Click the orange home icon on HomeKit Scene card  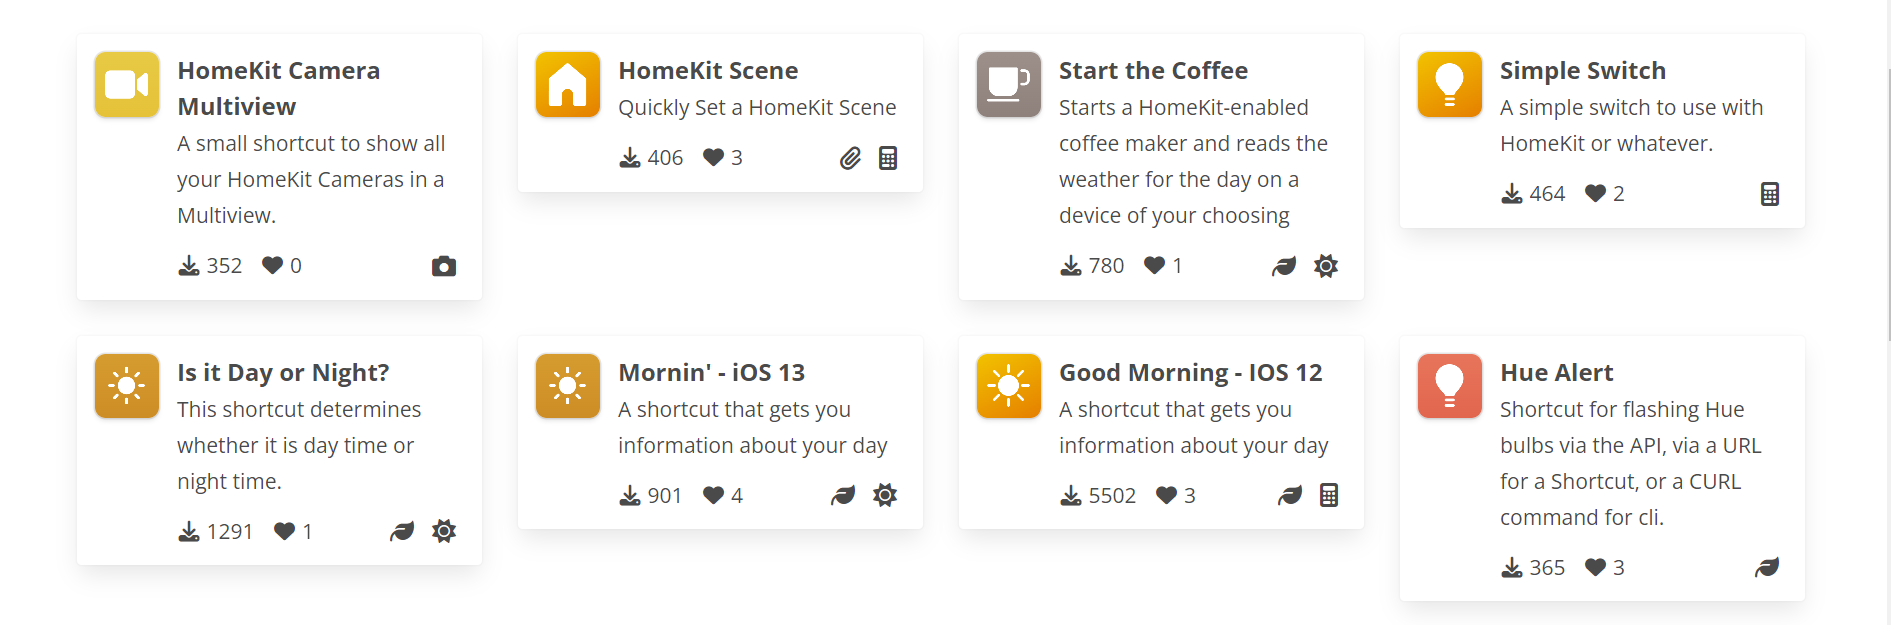click(567, 85)
